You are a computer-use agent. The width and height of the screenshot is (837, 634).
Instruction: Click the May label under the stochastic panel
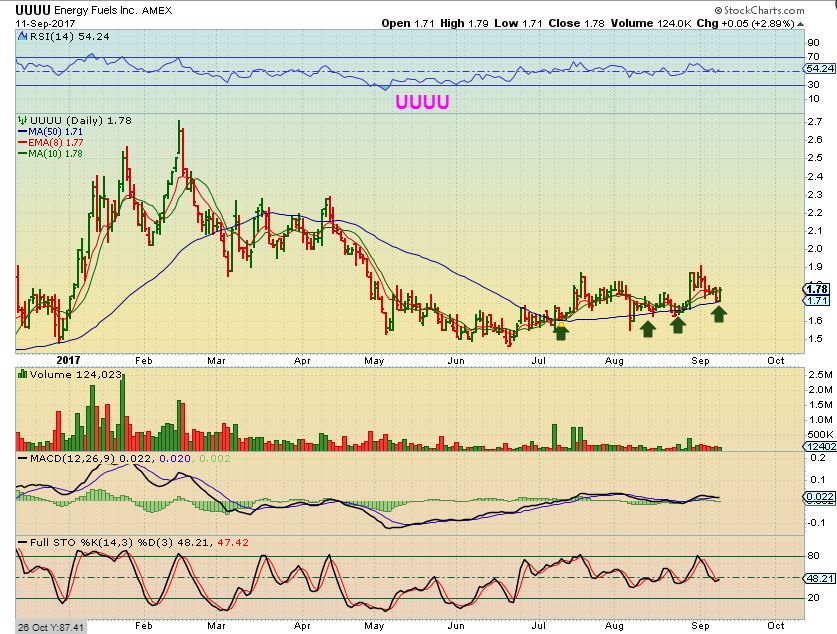click(x=374, y=625)
